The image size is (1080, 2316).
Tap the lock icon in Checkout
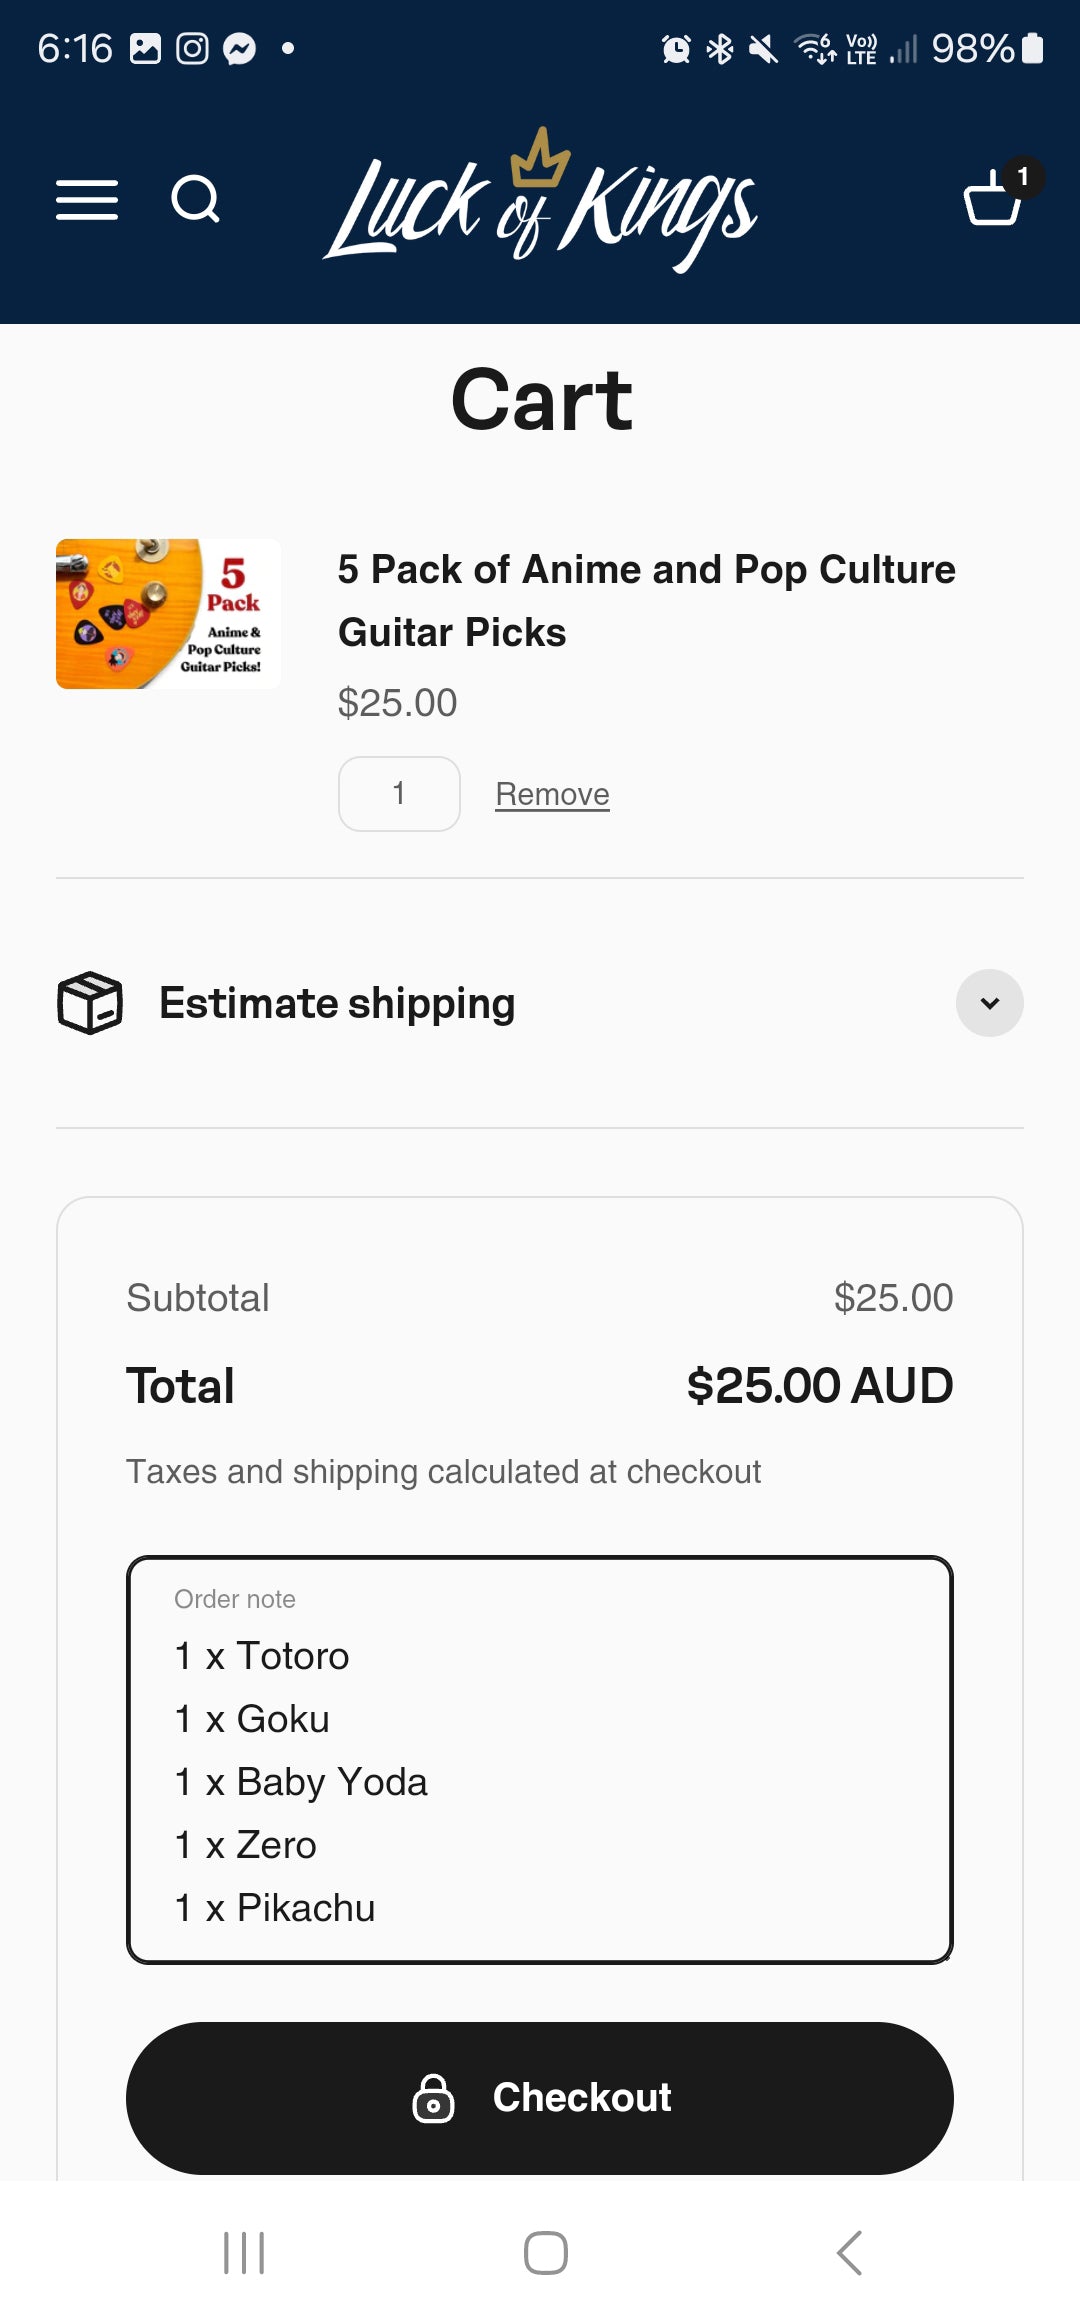point(433,2098)
